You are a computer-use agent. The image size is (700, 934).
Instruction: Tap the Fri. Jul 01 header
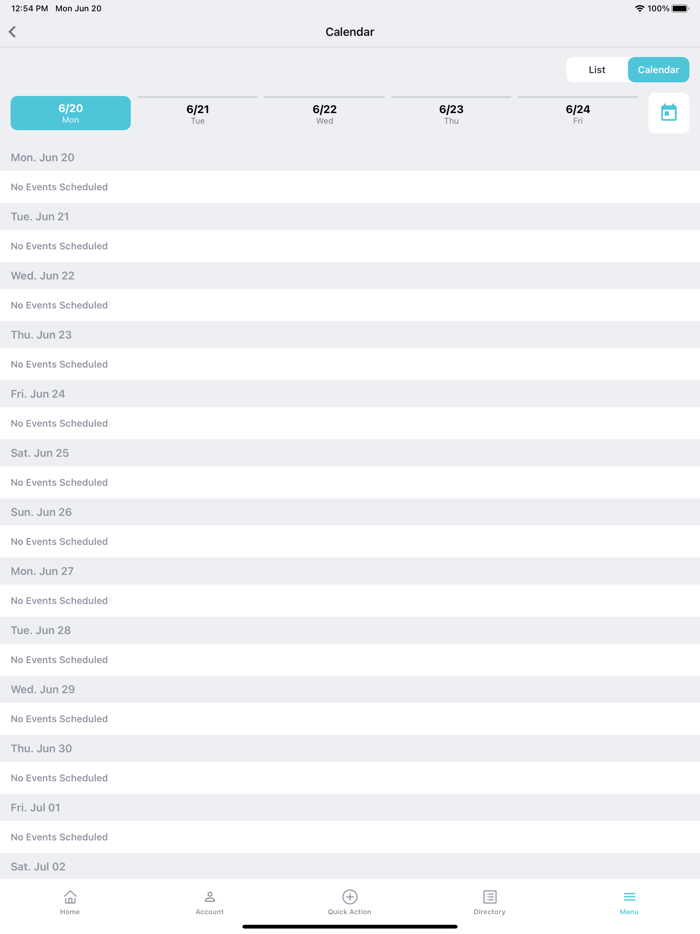pyautogui.click(x=350, y=808)
